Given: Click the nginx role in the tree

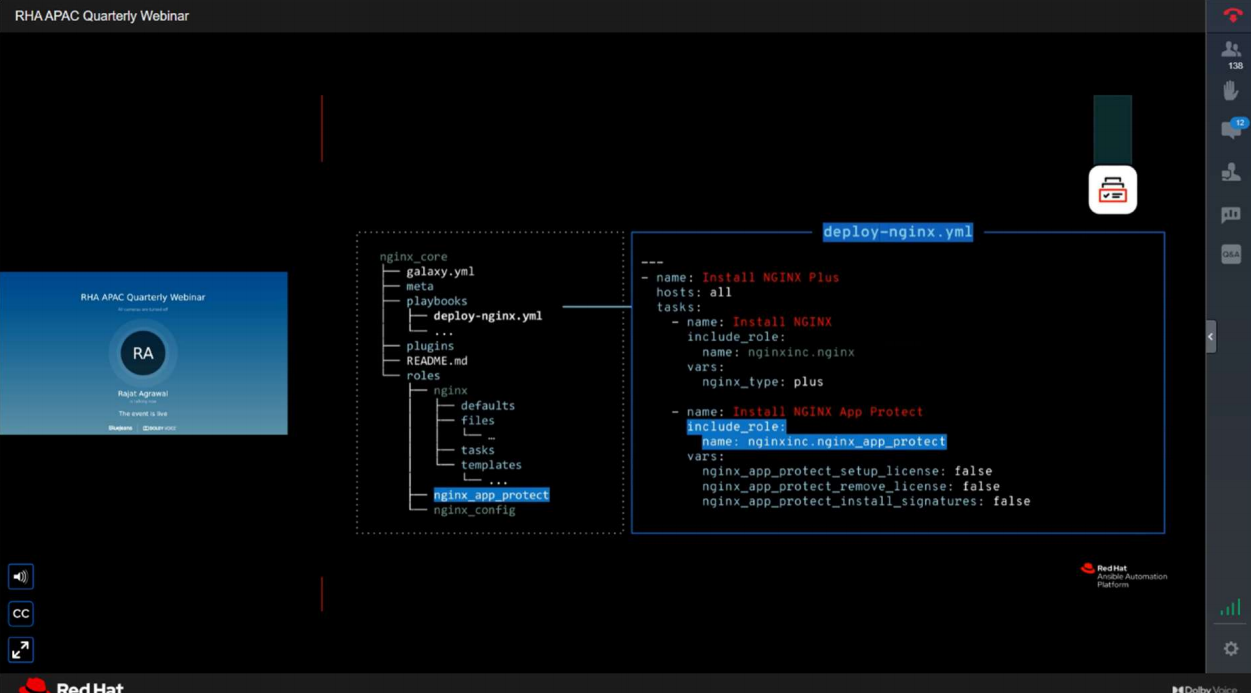Looking at the screenshot, I should pos(450,391).
